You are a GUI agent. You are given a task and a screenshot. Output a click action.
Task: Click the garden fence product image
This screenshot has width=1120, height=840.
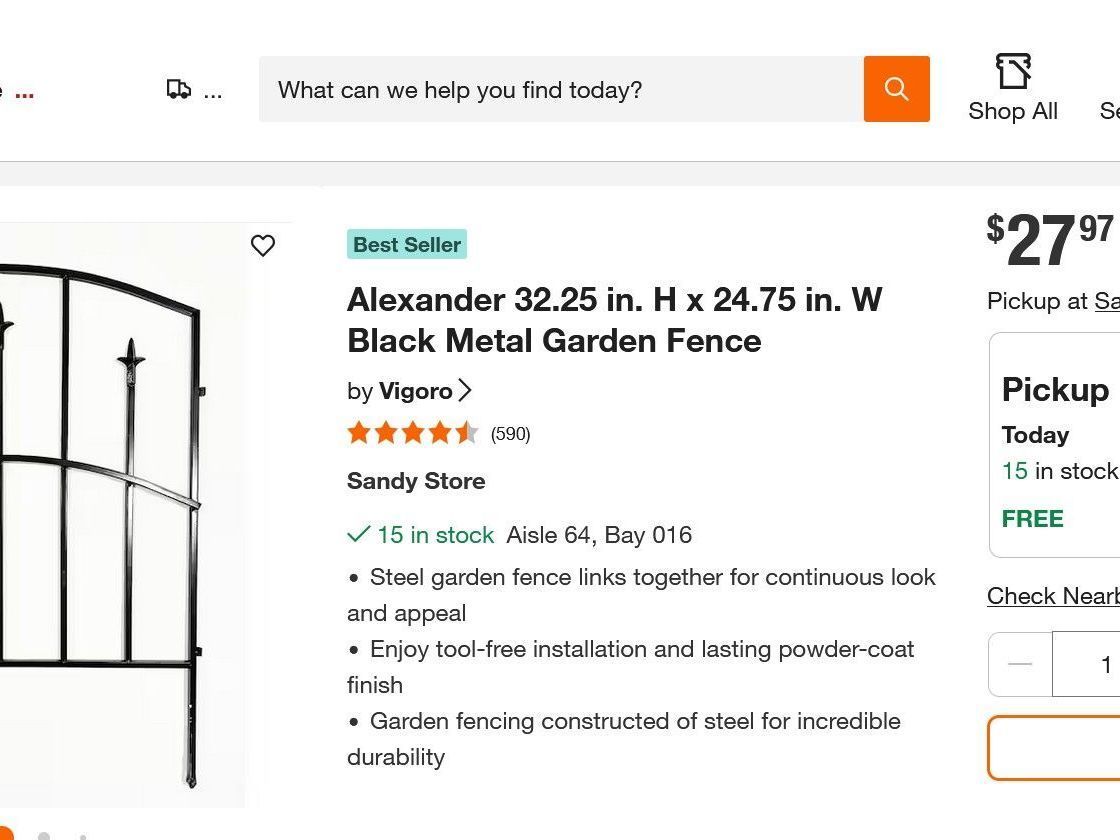click(x=121, y=514)
